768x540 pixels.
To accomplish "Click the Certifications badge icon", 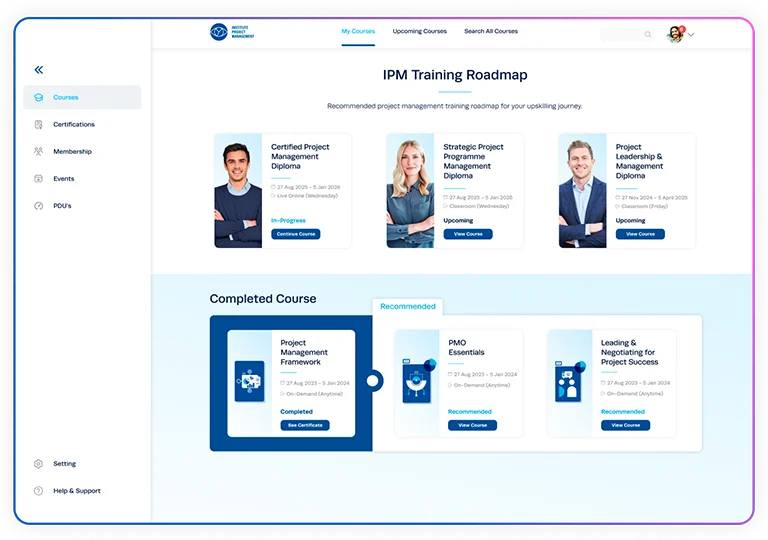I will click(39, 124).
